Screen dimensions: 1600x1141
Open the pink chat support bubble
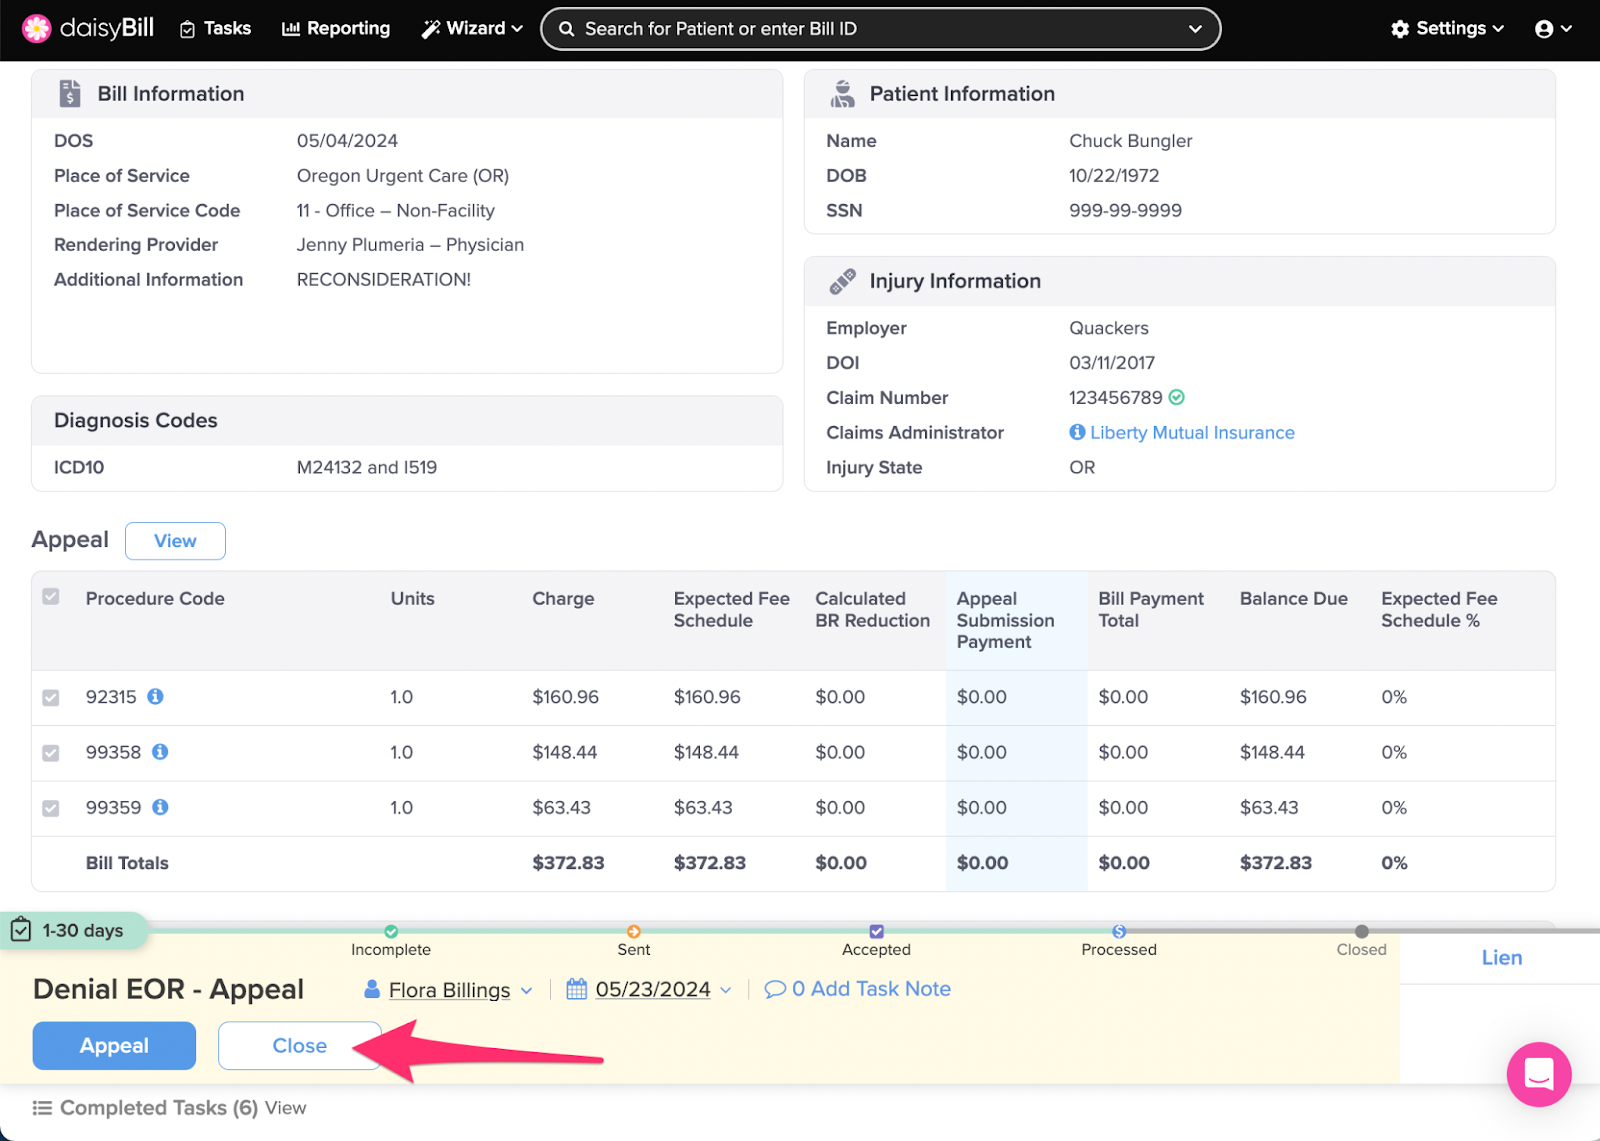click(x=1538, y=1074)
